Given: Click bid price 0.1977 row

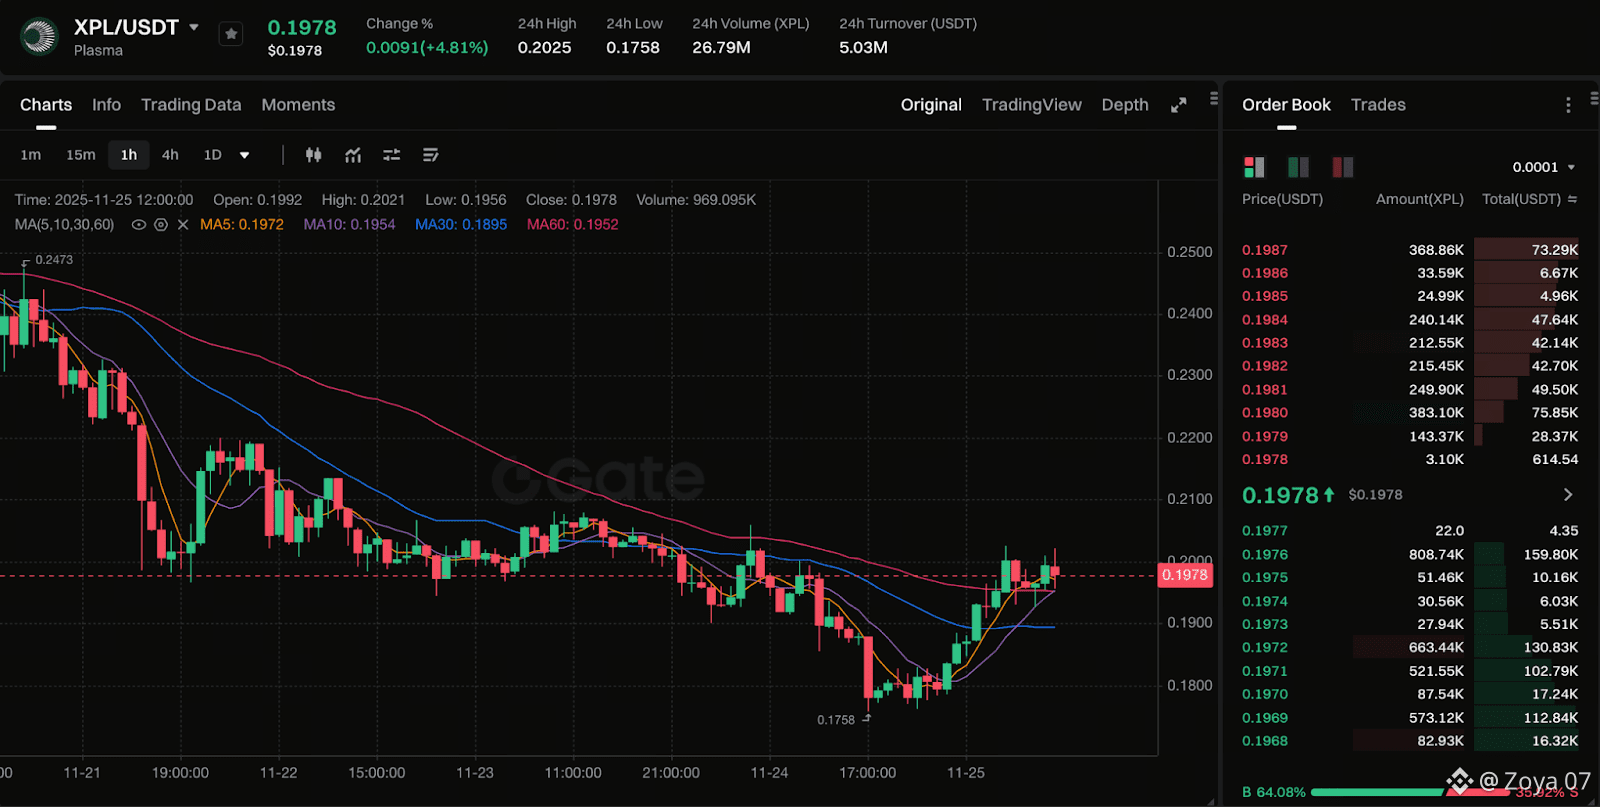Looking at the screenshot, I should pyautogui.click(x=1410, y=531).
